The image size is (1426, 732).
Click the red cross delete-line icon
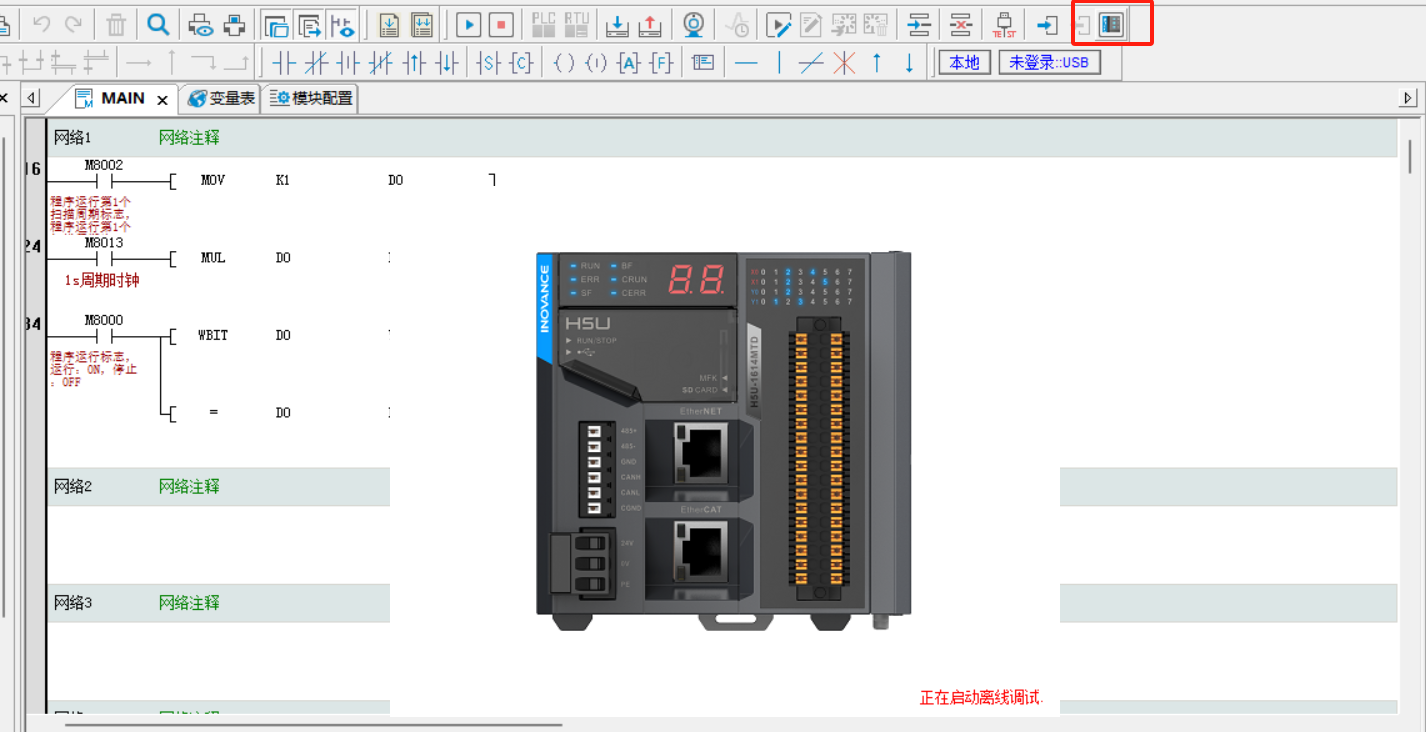click(x=844, y=63)
